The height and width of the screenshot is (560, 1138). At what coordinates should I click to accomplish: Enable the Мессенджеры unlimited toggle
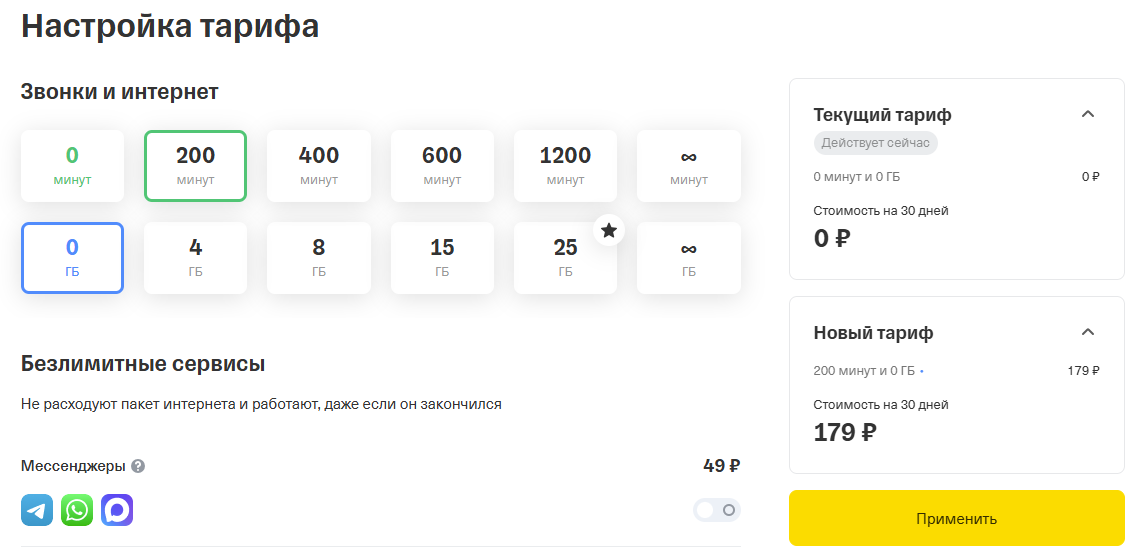coord(717,510)
